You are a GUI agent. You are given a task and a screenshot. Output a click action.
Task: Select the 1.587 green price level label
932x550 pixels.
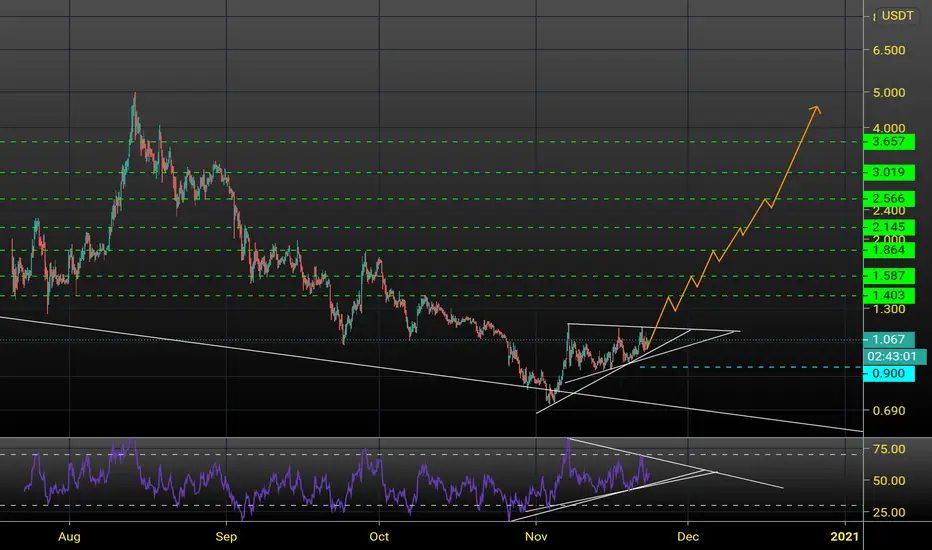889,276
